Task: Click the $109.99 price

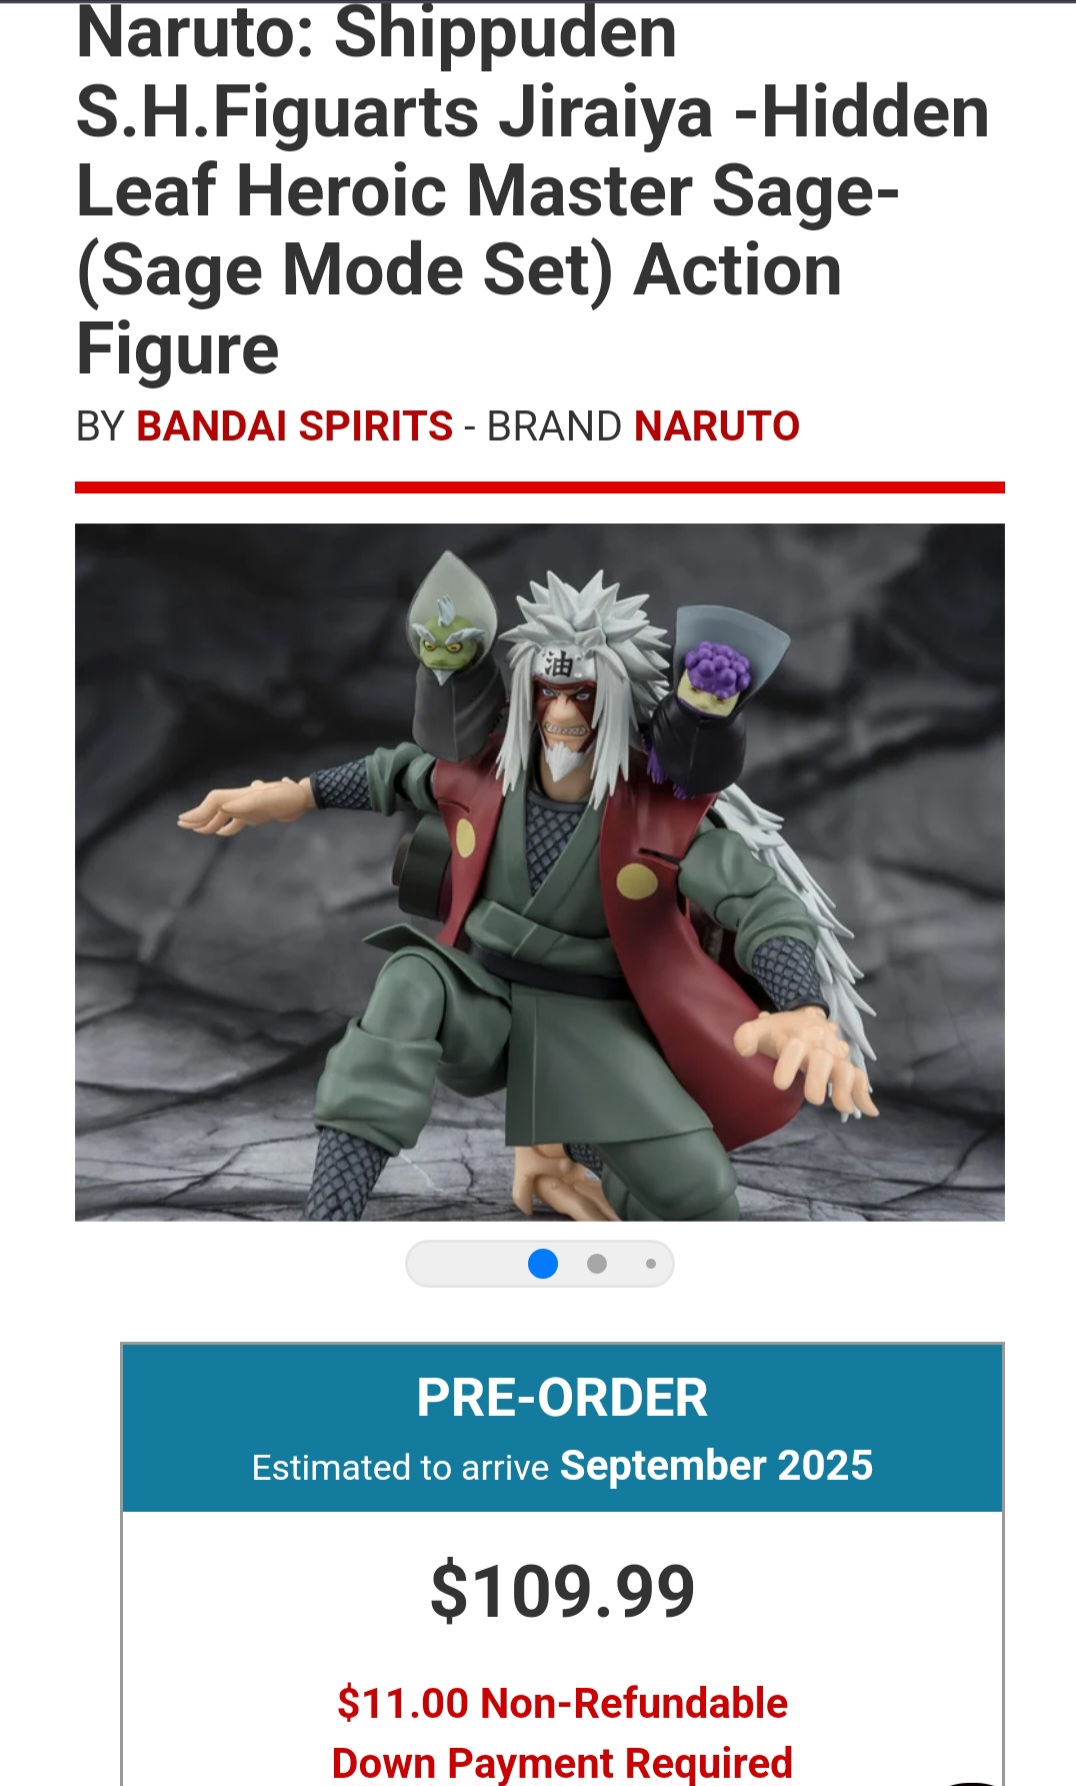Action: coord(562,1591)
